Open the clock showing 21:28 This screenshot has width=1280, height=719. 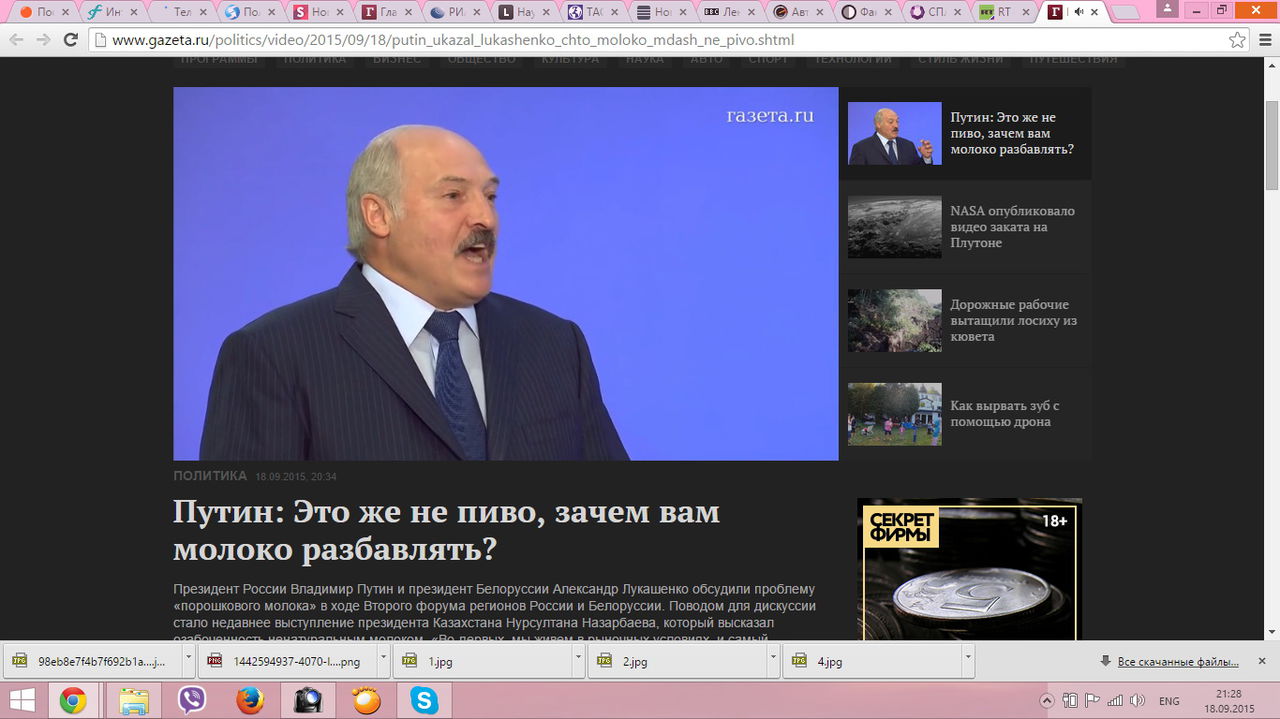click(x=1230, y=700)
